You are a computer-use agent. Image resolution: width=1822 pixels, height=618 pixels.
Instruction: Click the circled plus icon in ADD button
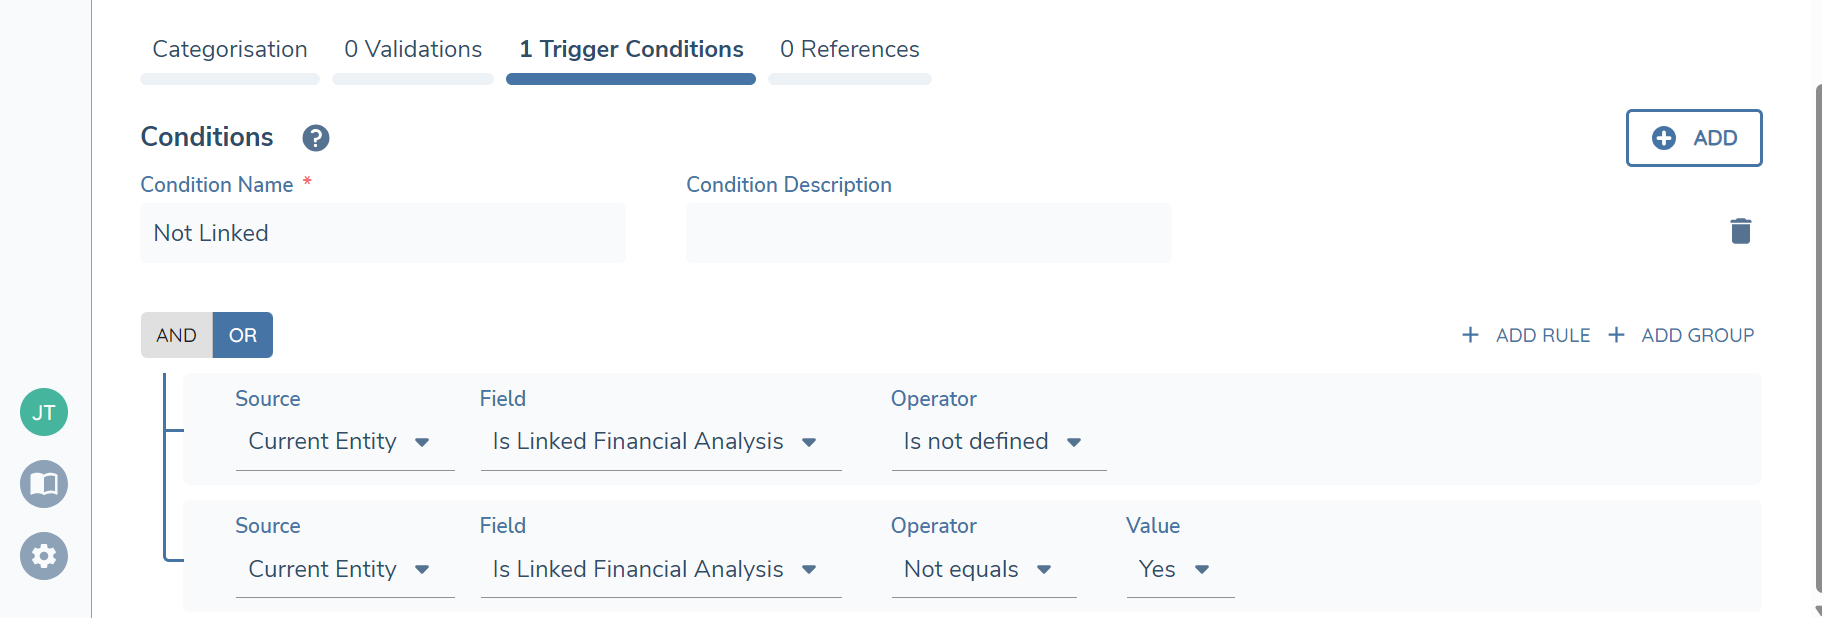pyautogui.click(x=1664, y=138)
